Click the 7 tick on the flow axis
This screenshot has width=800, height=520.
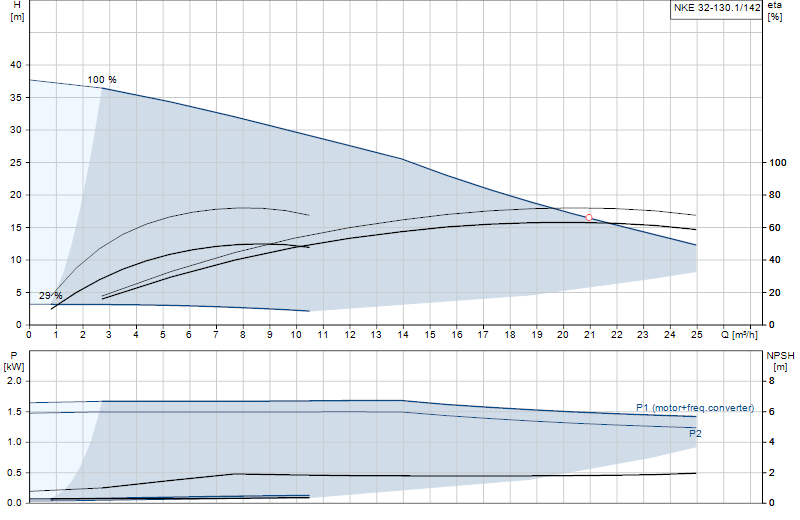click(x=216, y=335)
